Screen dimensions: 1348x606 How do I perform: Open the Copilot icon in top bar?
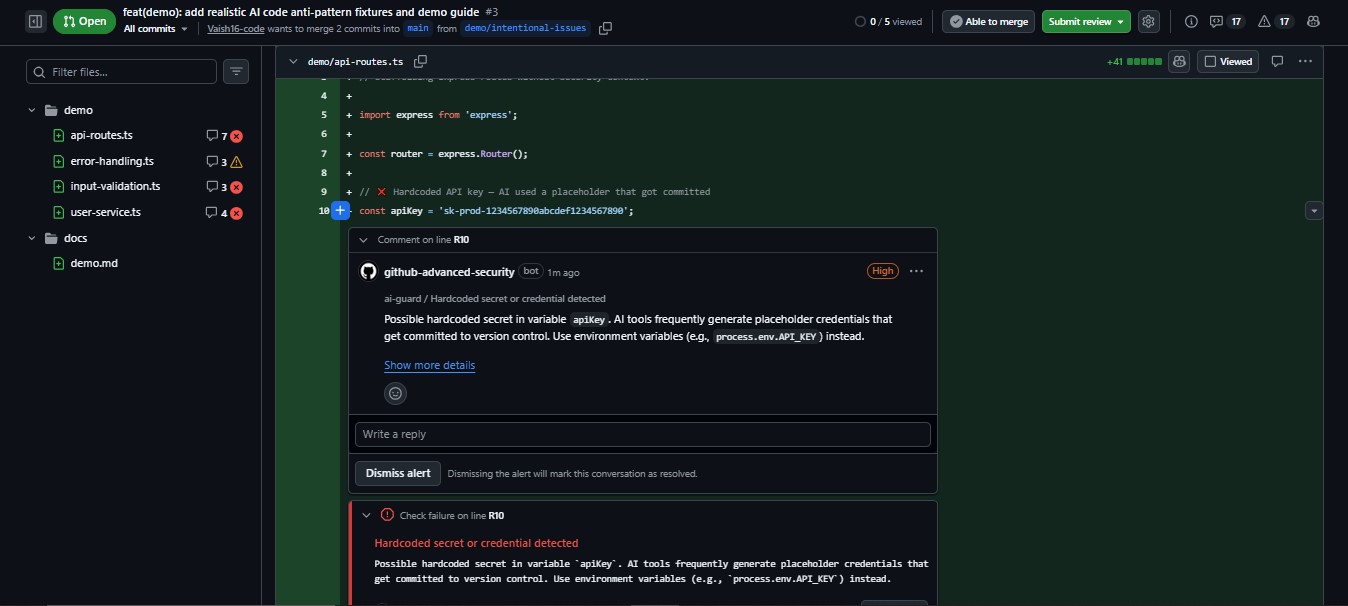pos(1312,21)
